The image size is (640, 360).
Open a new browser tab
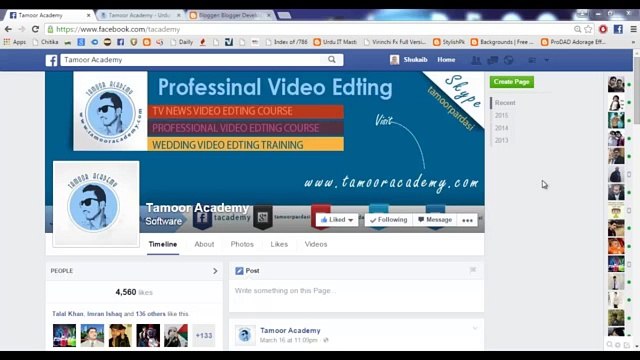(x=284, y=15)
